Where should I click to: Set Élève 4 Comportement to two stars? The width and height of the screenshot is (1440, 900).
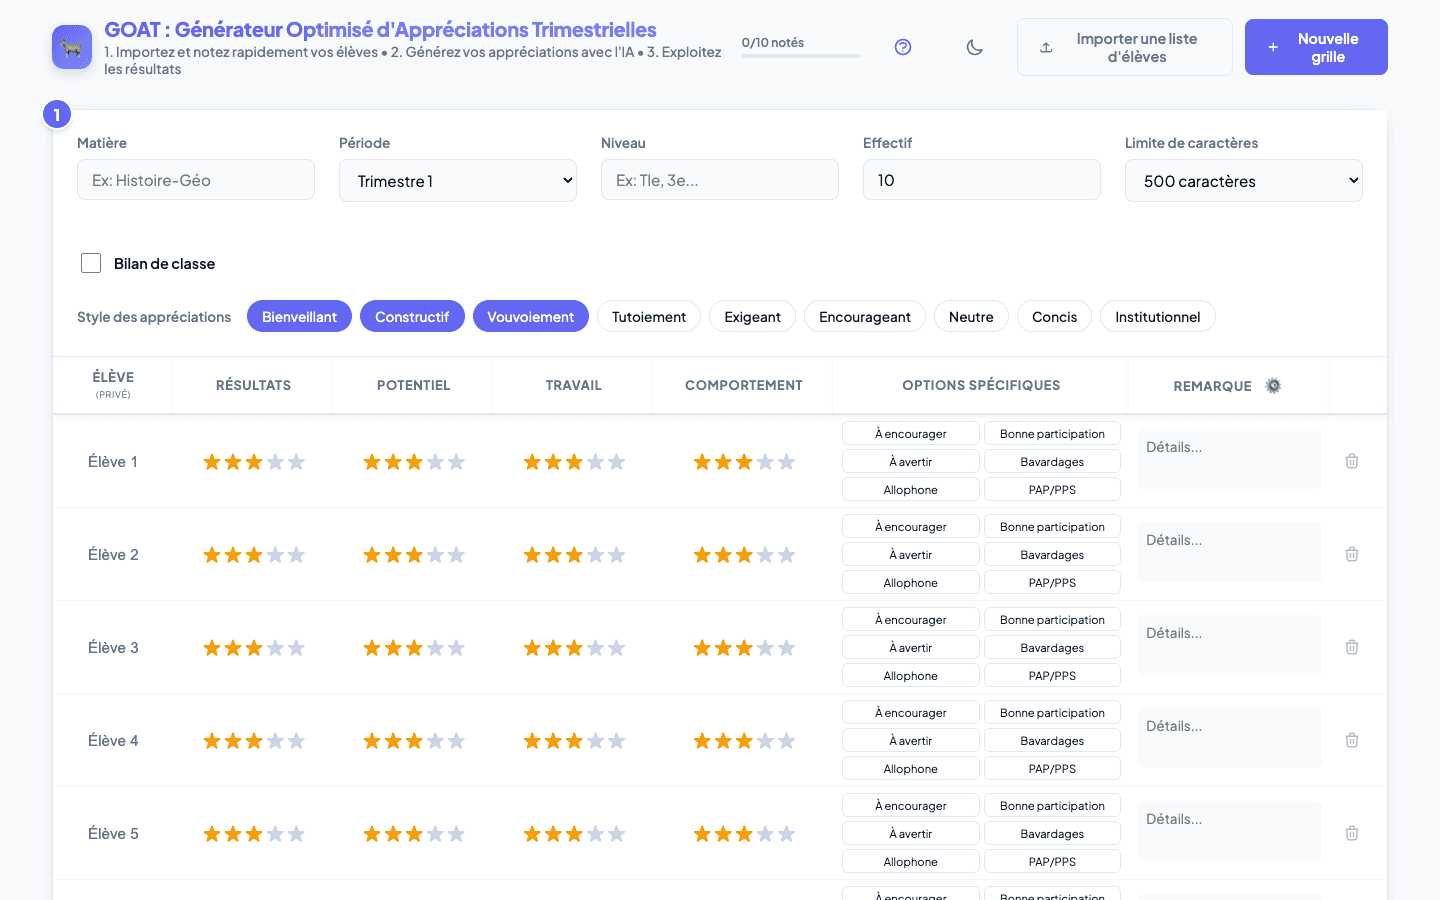point(723,741)
